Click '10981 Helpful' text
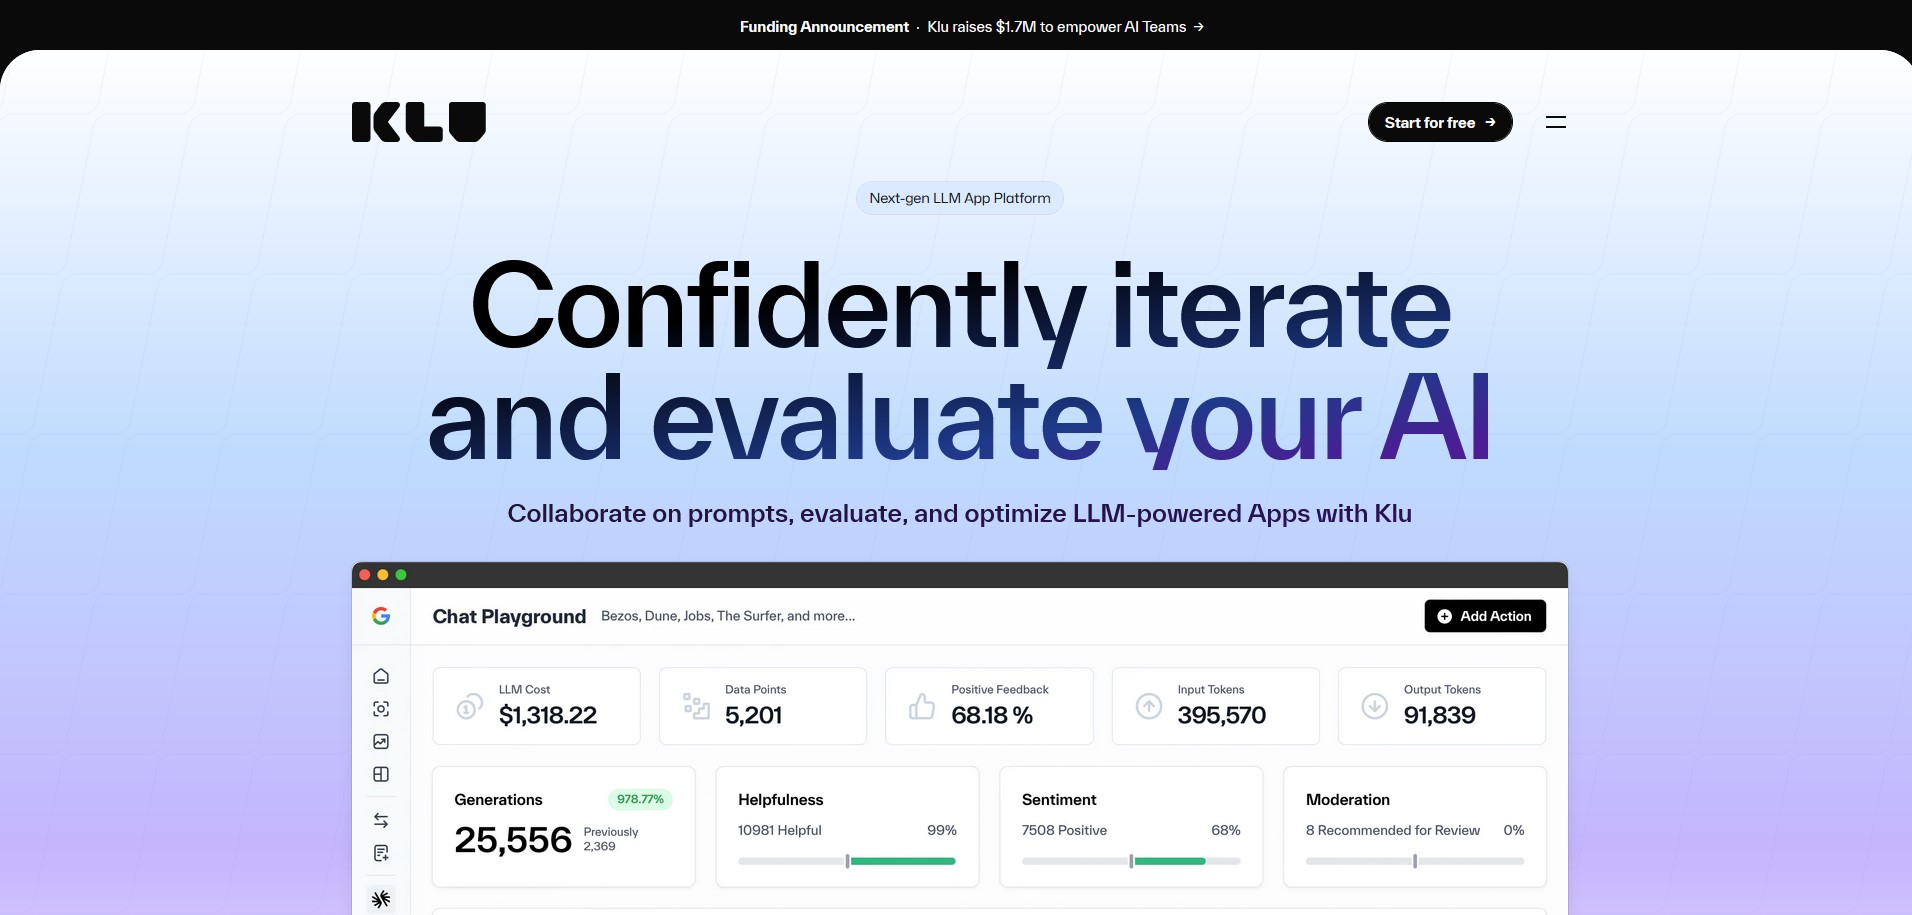Viewport: 1912px width, 915px height. point(780,830)
